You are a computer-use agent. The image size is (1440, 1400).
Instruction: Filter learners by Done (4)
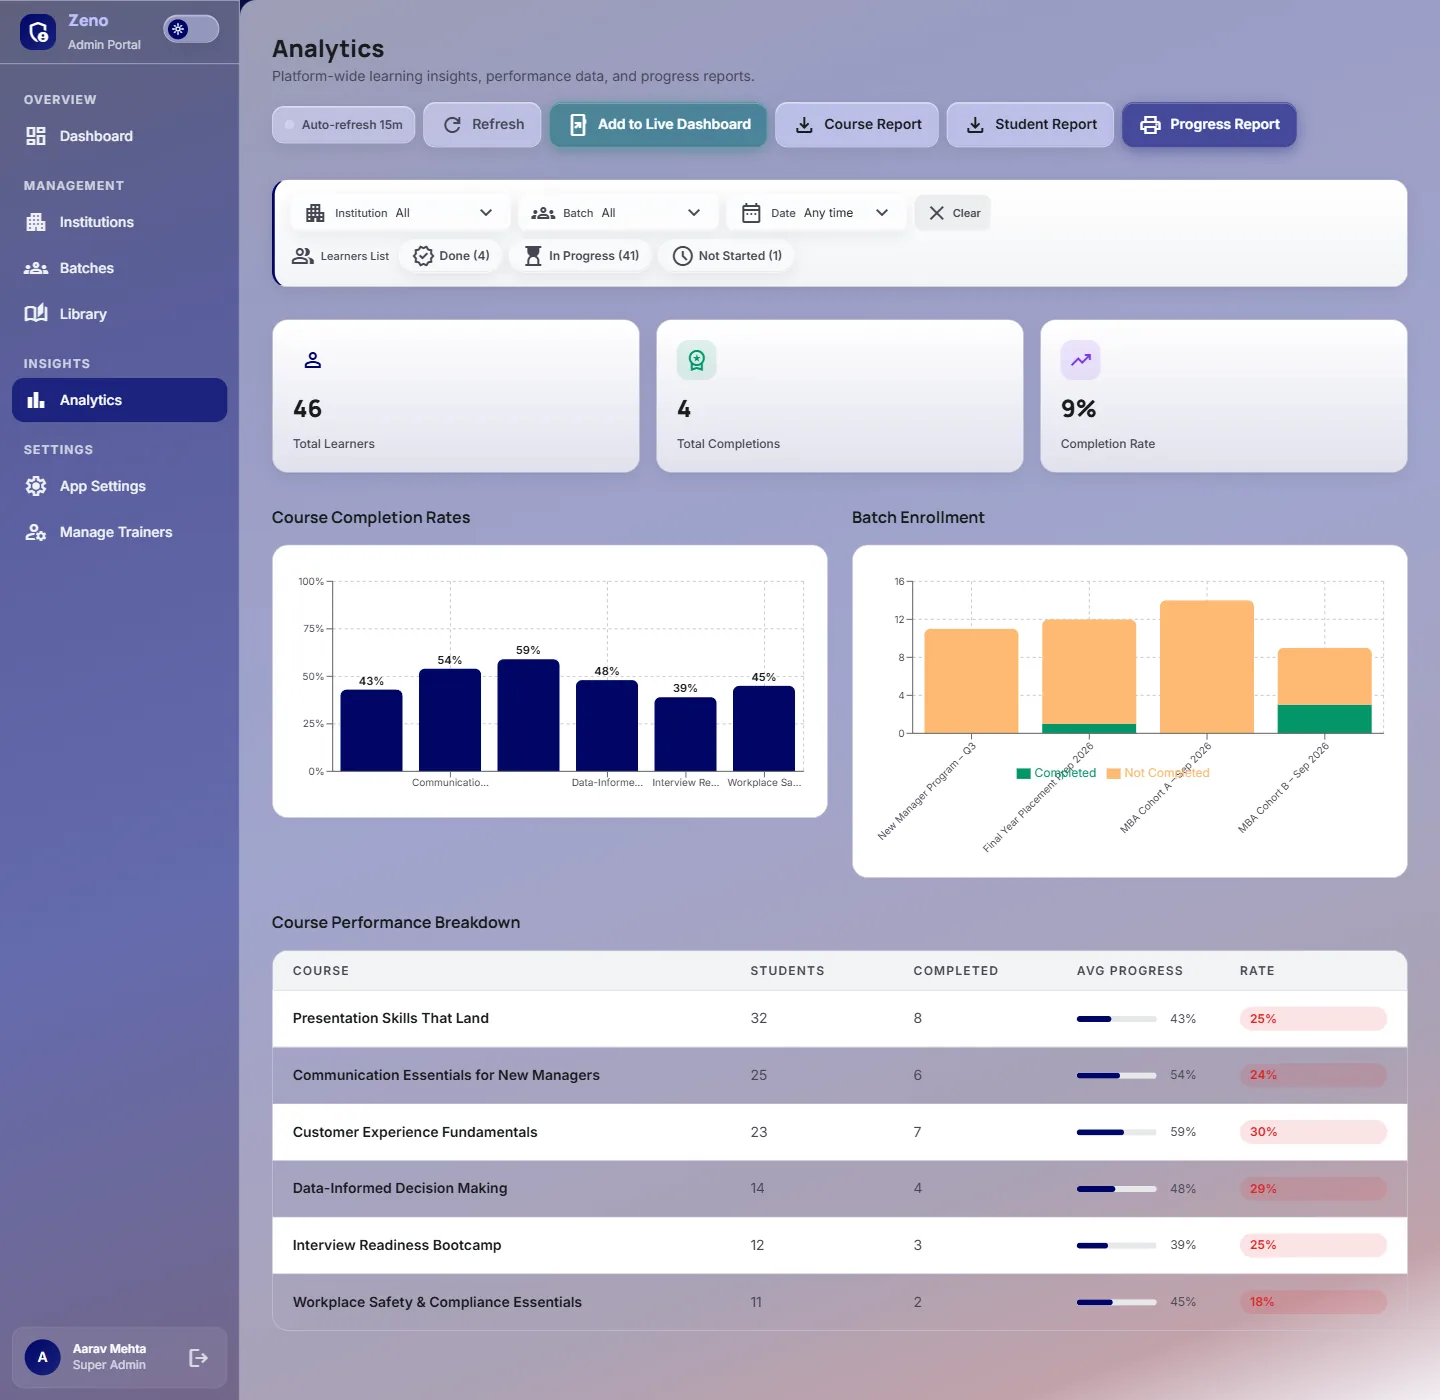point(451,256)
